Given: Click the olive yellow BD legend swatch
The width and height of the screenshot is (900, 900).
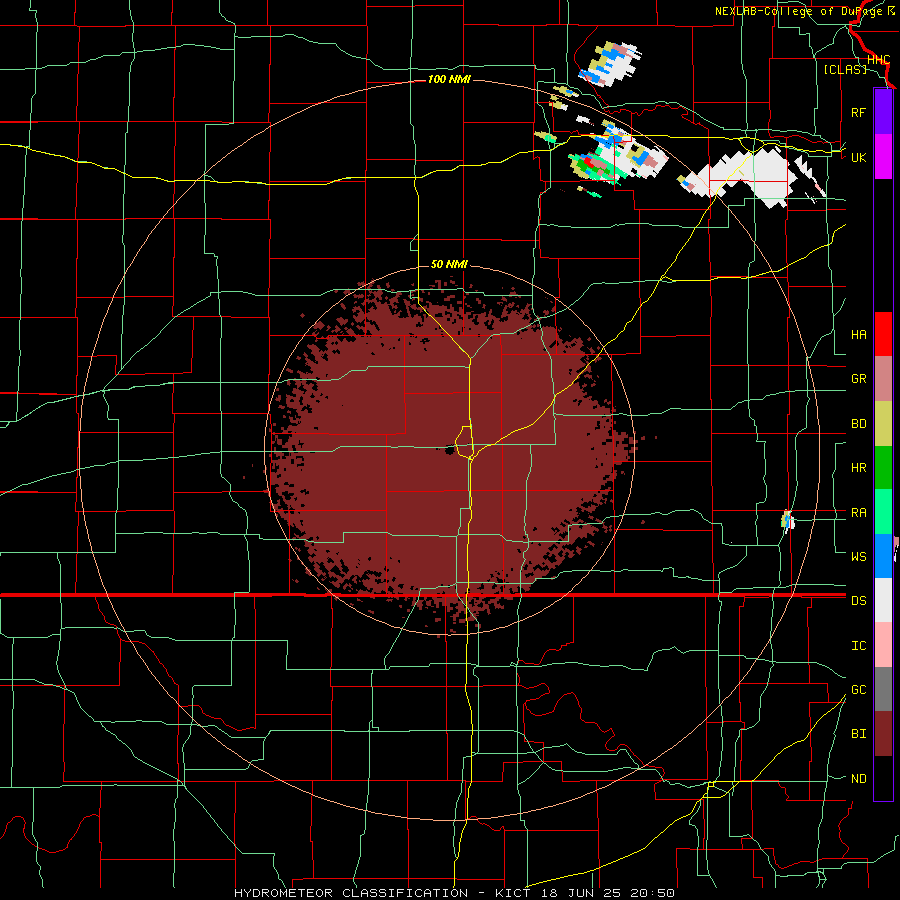Looking at the screenshot, I should 883,424.
